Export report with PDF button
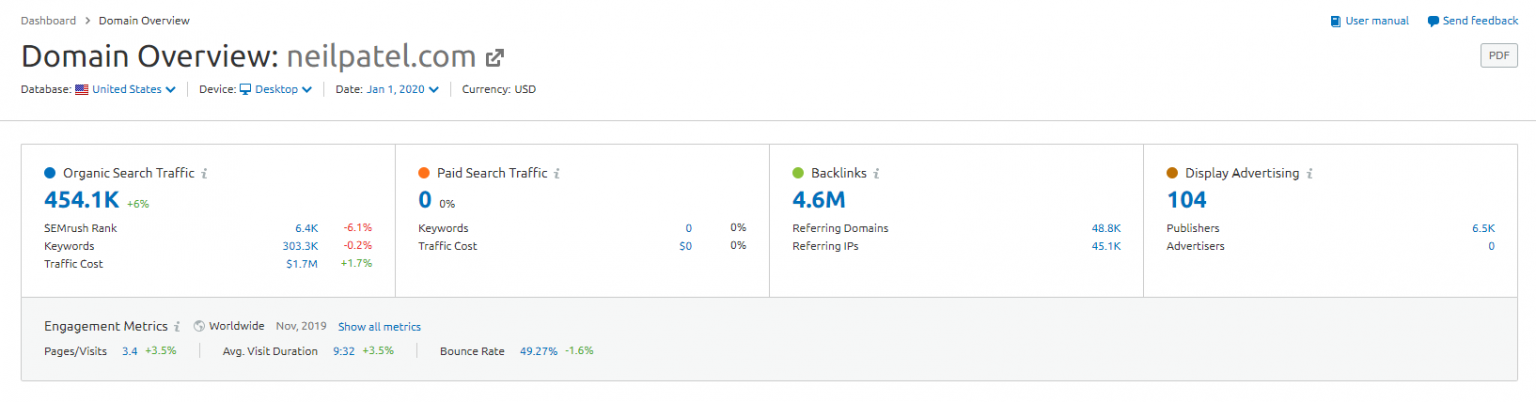 [x=1498, y=56]
